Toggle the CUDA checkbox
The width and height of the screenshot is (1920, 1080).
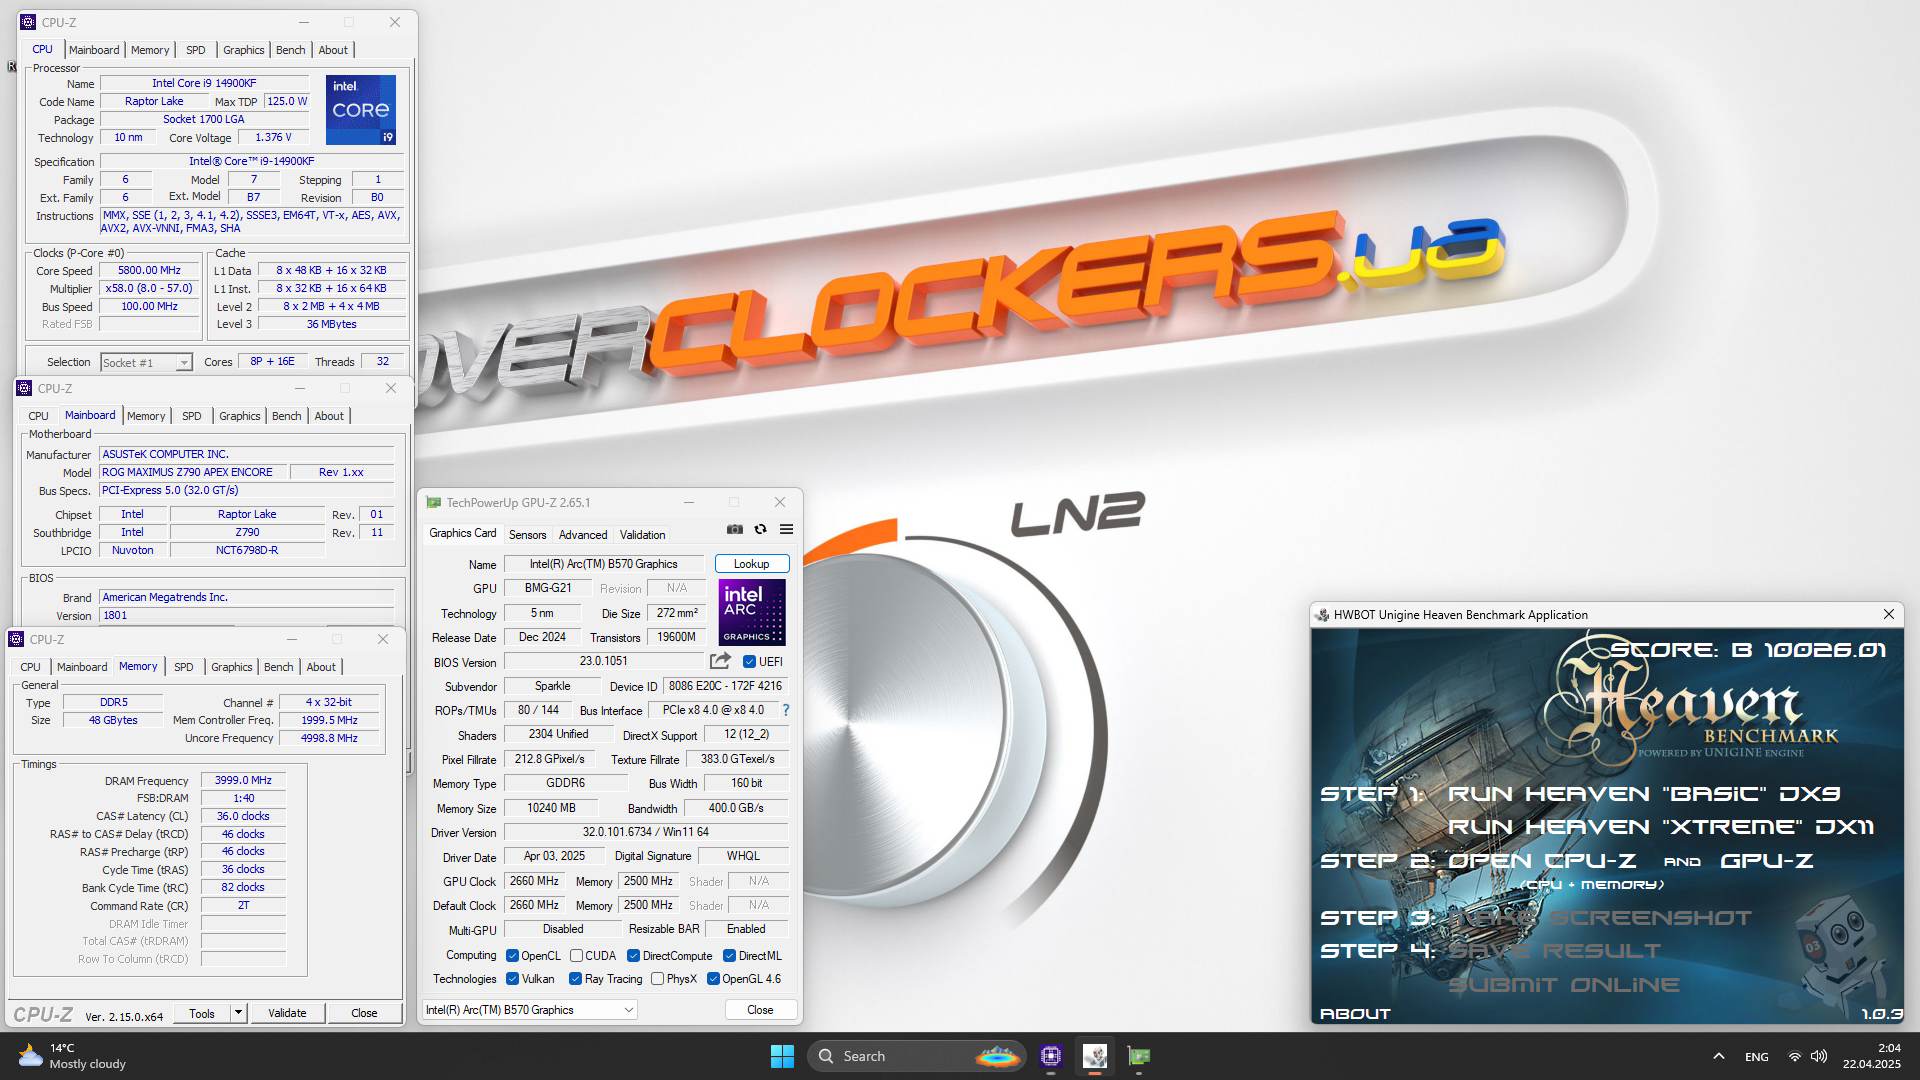tap(576, 956)
